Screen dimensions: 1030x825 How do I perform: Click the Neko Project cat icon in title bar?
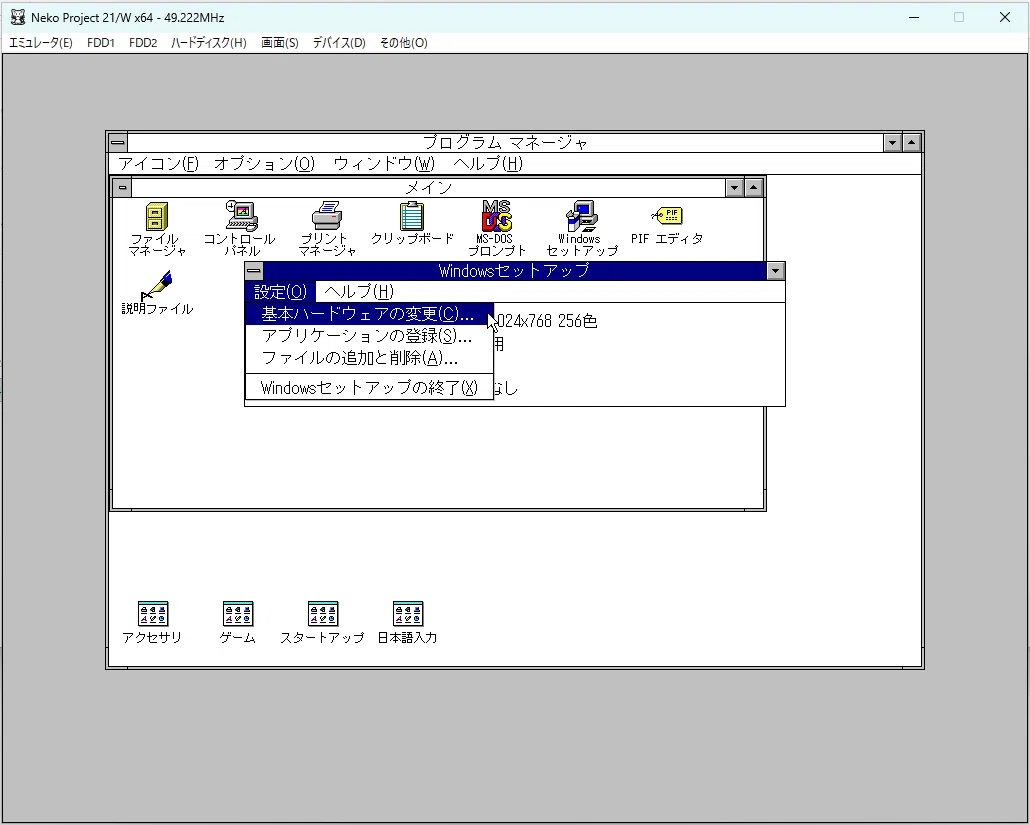pos(18,17)
